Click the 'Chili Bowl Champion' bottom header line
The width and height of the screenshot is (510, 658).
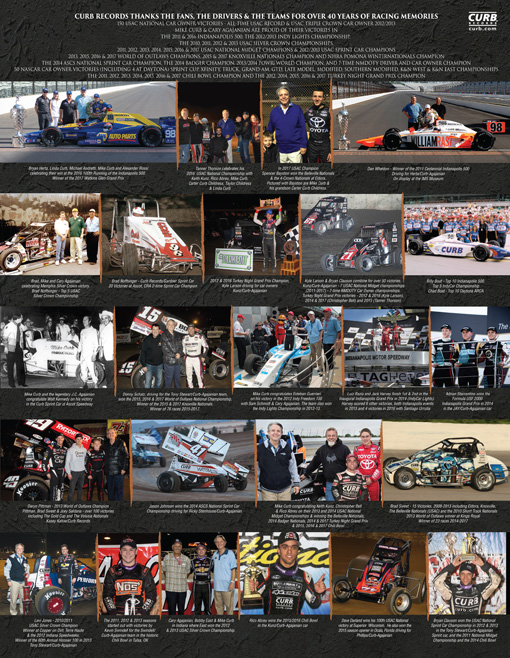256,76
